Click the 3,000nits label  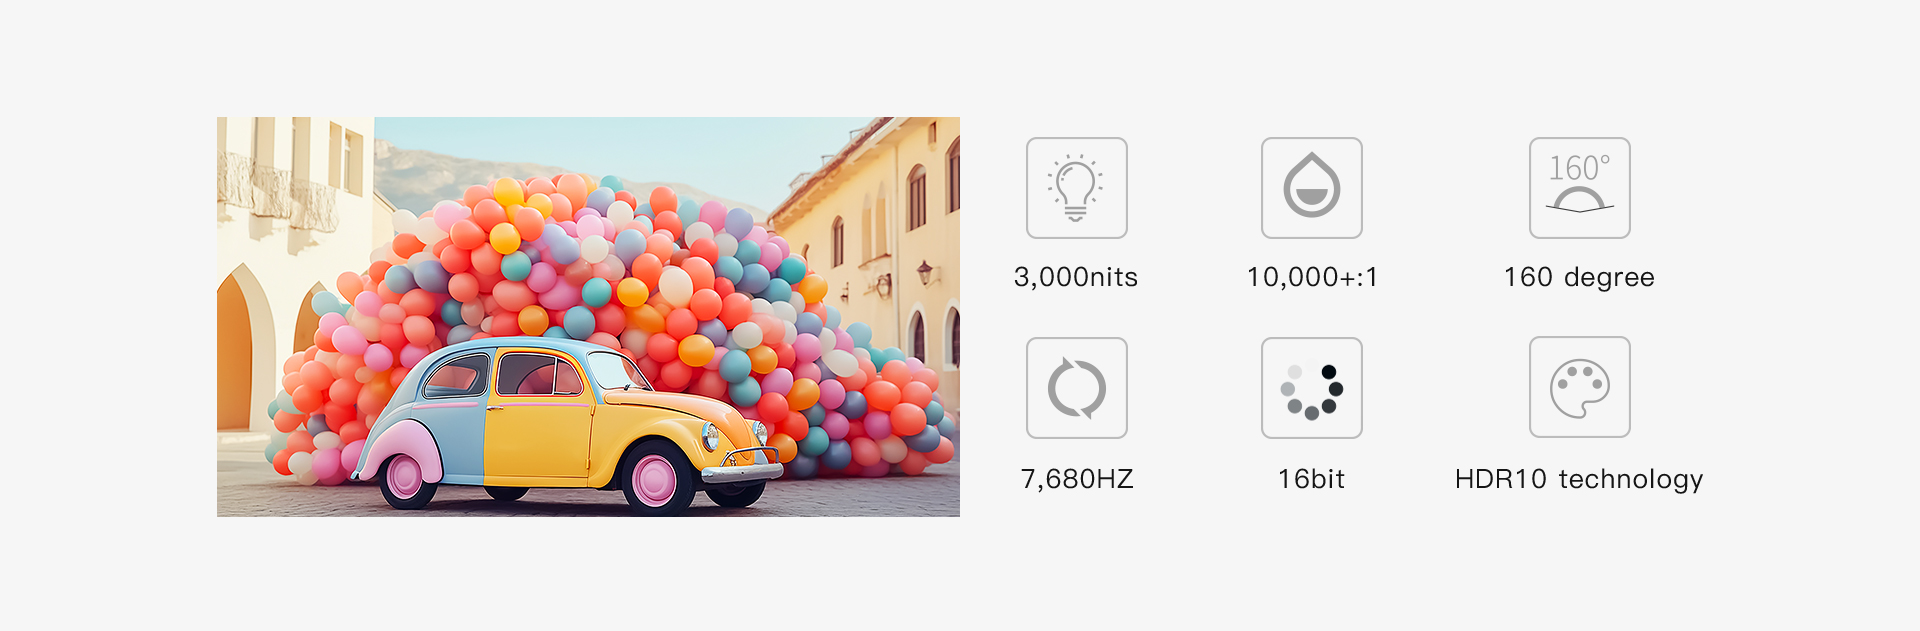(1076, 277)
